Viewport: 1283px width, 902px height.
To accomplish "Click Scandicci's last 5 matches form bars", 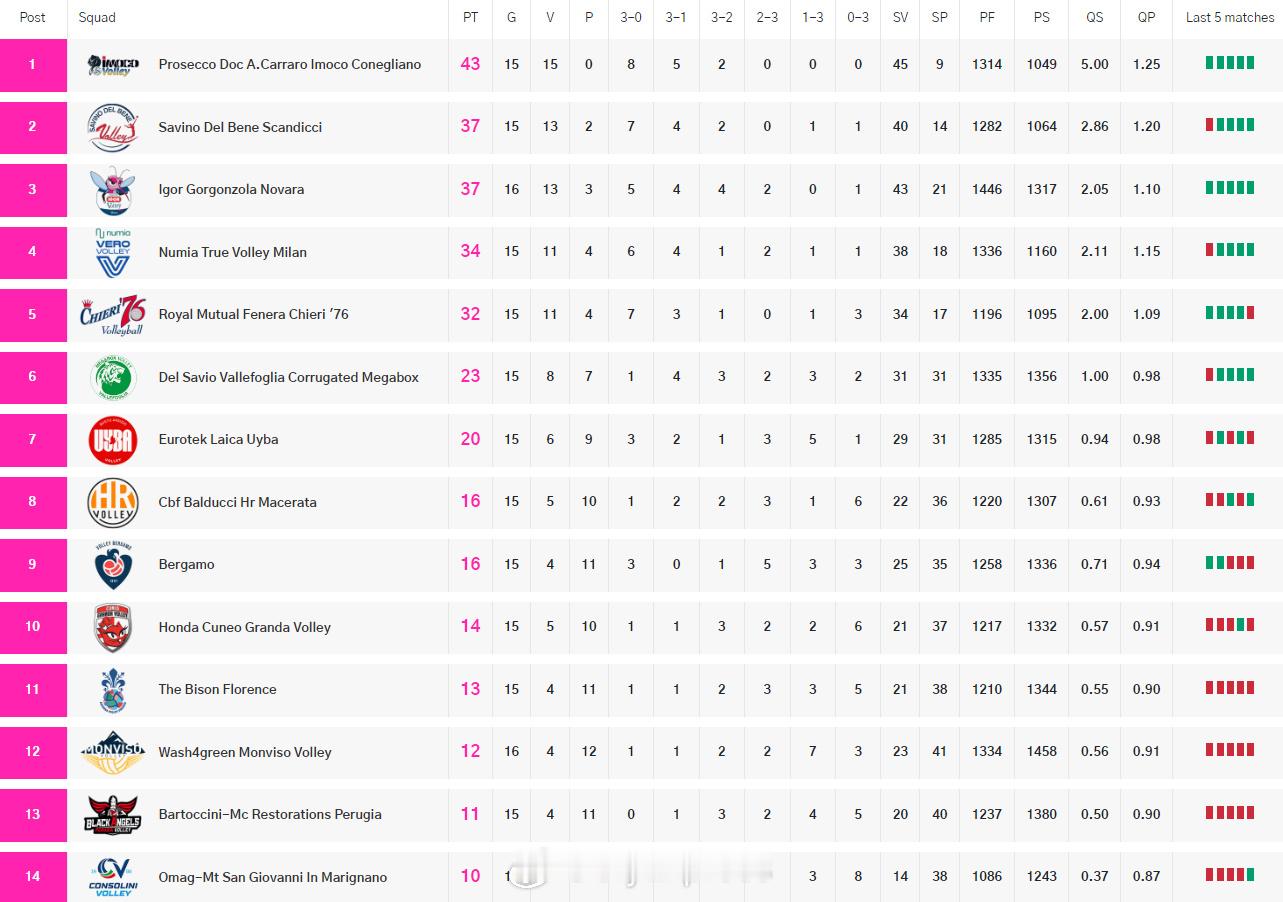I will (1230, 125).
